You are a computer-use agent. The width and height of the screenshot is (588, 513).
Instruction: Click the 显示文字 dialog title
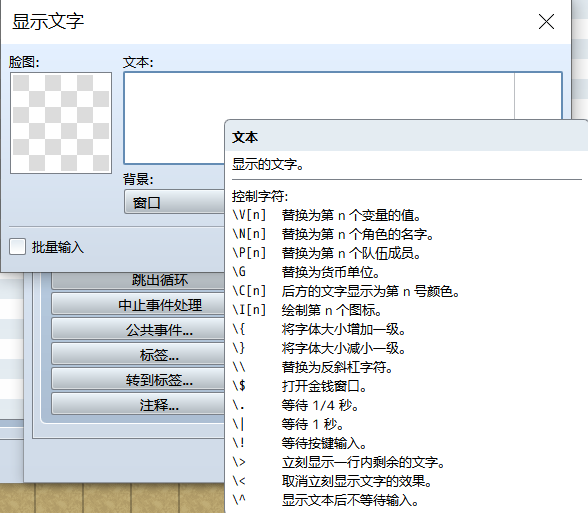tap(48, 21)
